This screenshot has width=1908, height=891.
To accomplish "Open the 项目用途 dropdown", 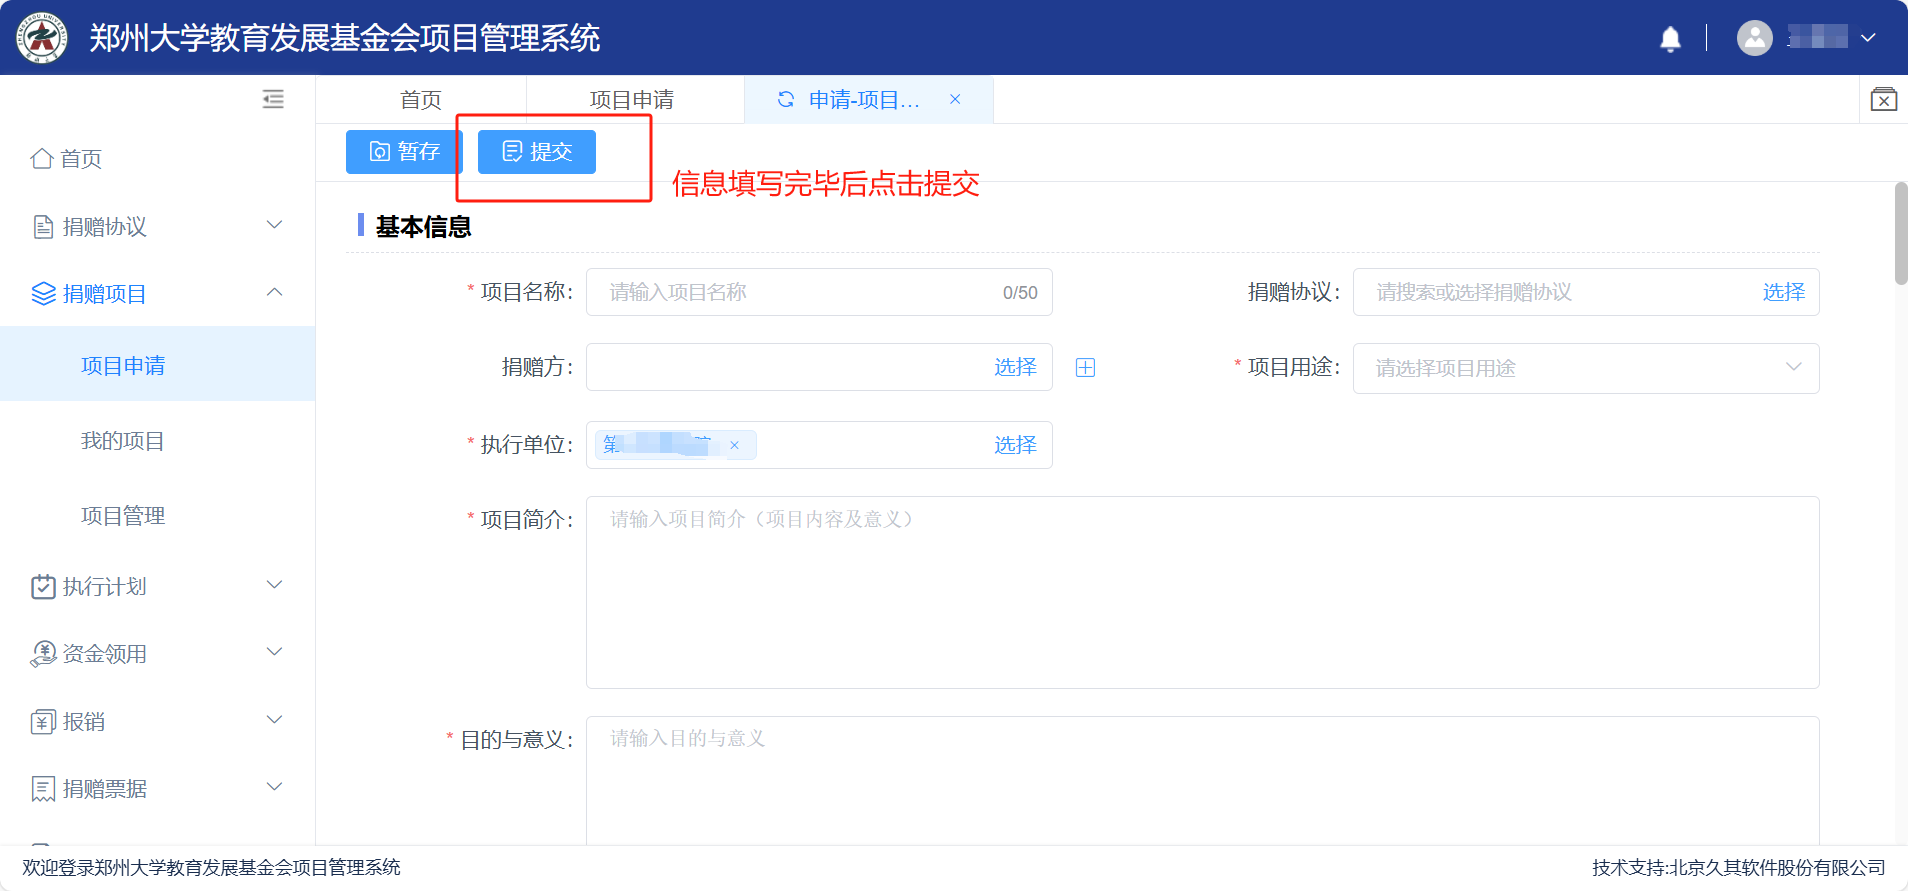I will [1586, 368].
